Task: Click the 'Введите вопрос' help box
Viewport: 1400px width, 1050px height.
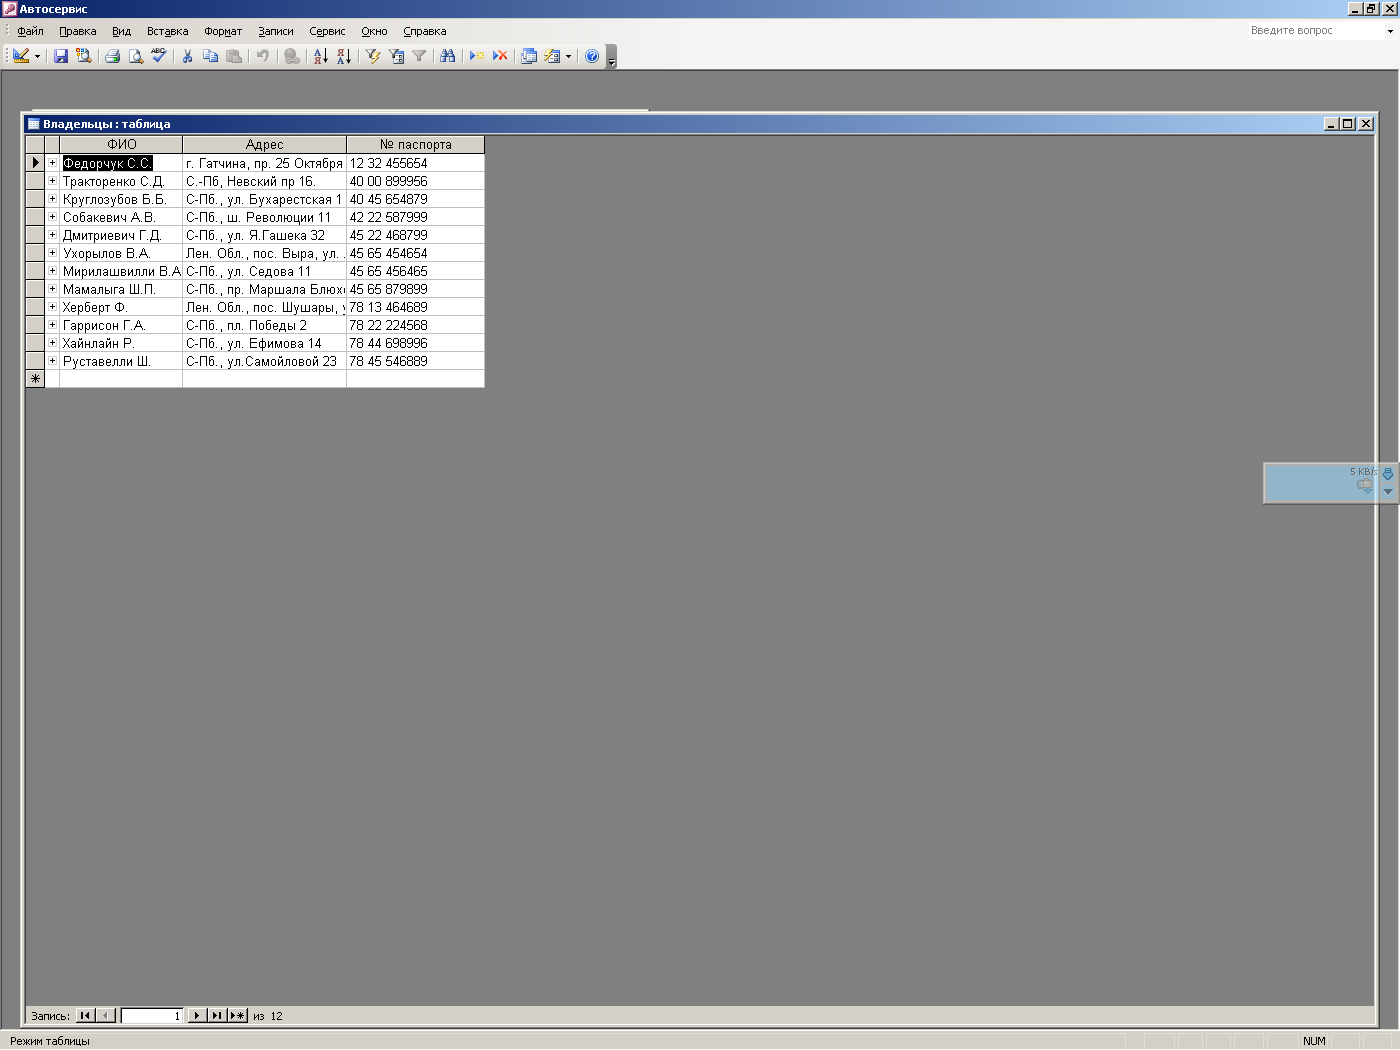Action: pyautogui.click(x=1314, y=31)
